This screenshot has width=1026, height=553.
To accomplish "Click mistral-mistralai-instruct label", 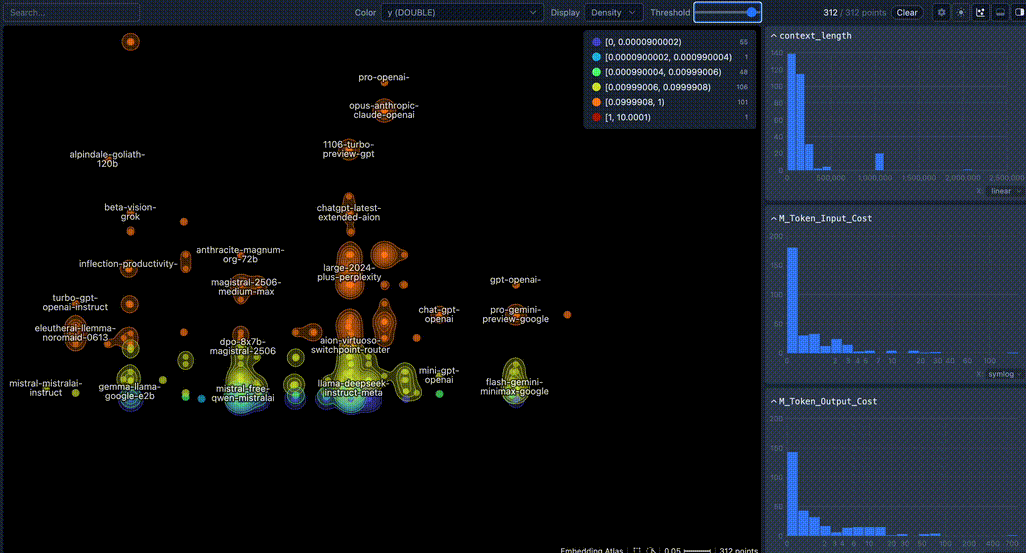I will (46, 388).
